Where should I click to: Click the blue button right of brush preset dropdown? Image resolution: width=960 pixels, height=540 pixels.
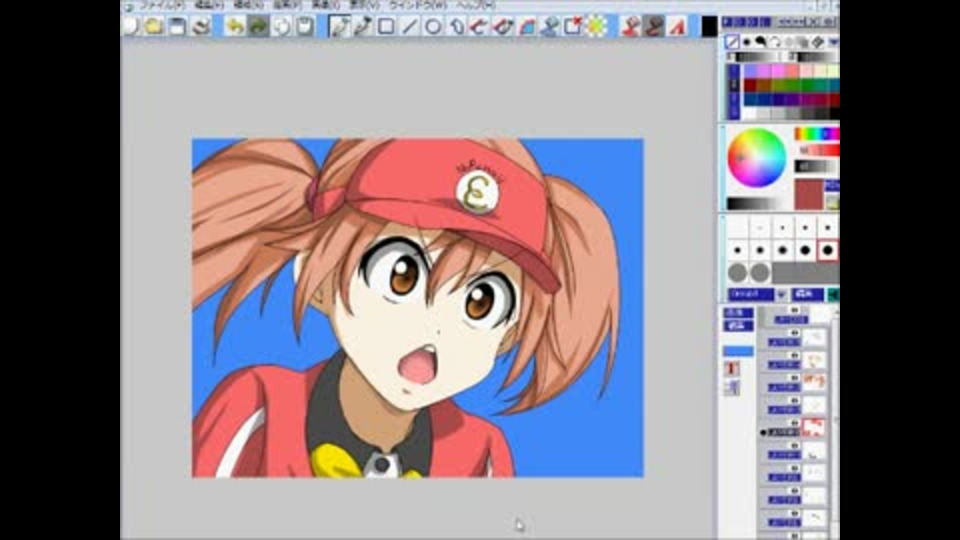pyautogui.click(x=808, y=294)
